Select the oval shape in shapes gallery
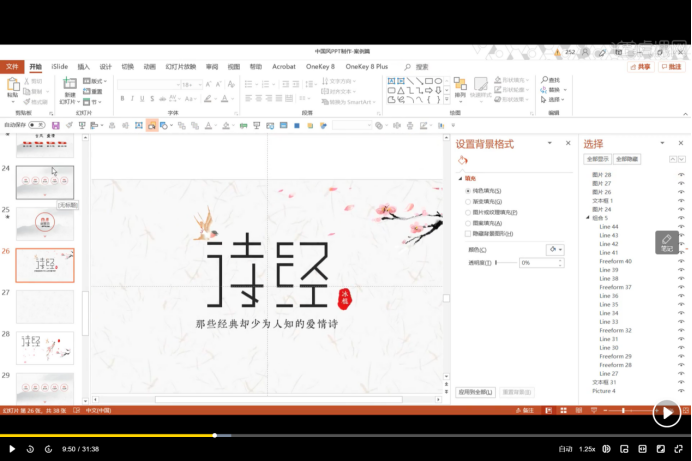This screenshot has width=692, height=461. pyautogui.click(x=438, y=81)
